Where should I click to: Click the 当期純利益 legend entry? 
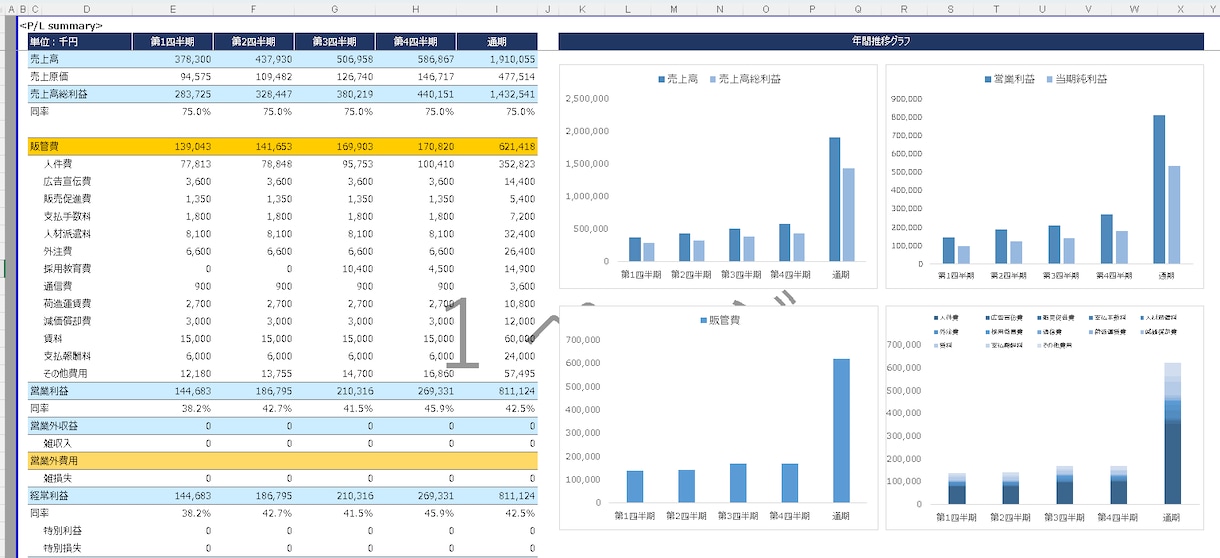click(x=1076, y=79)
